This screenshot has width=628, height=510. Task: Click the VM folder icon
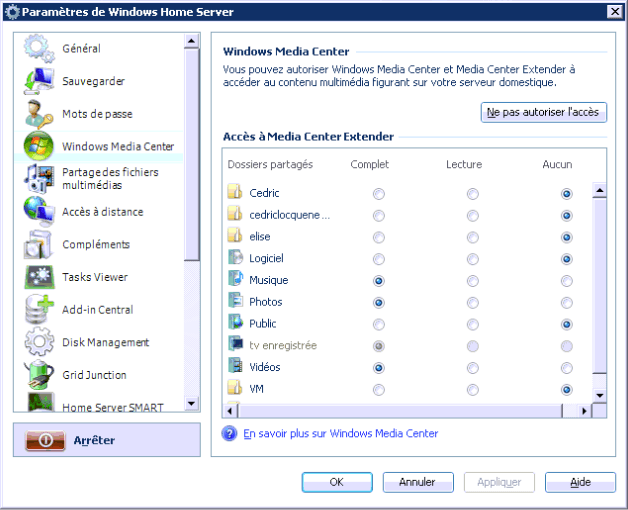[x=235, y=388]
